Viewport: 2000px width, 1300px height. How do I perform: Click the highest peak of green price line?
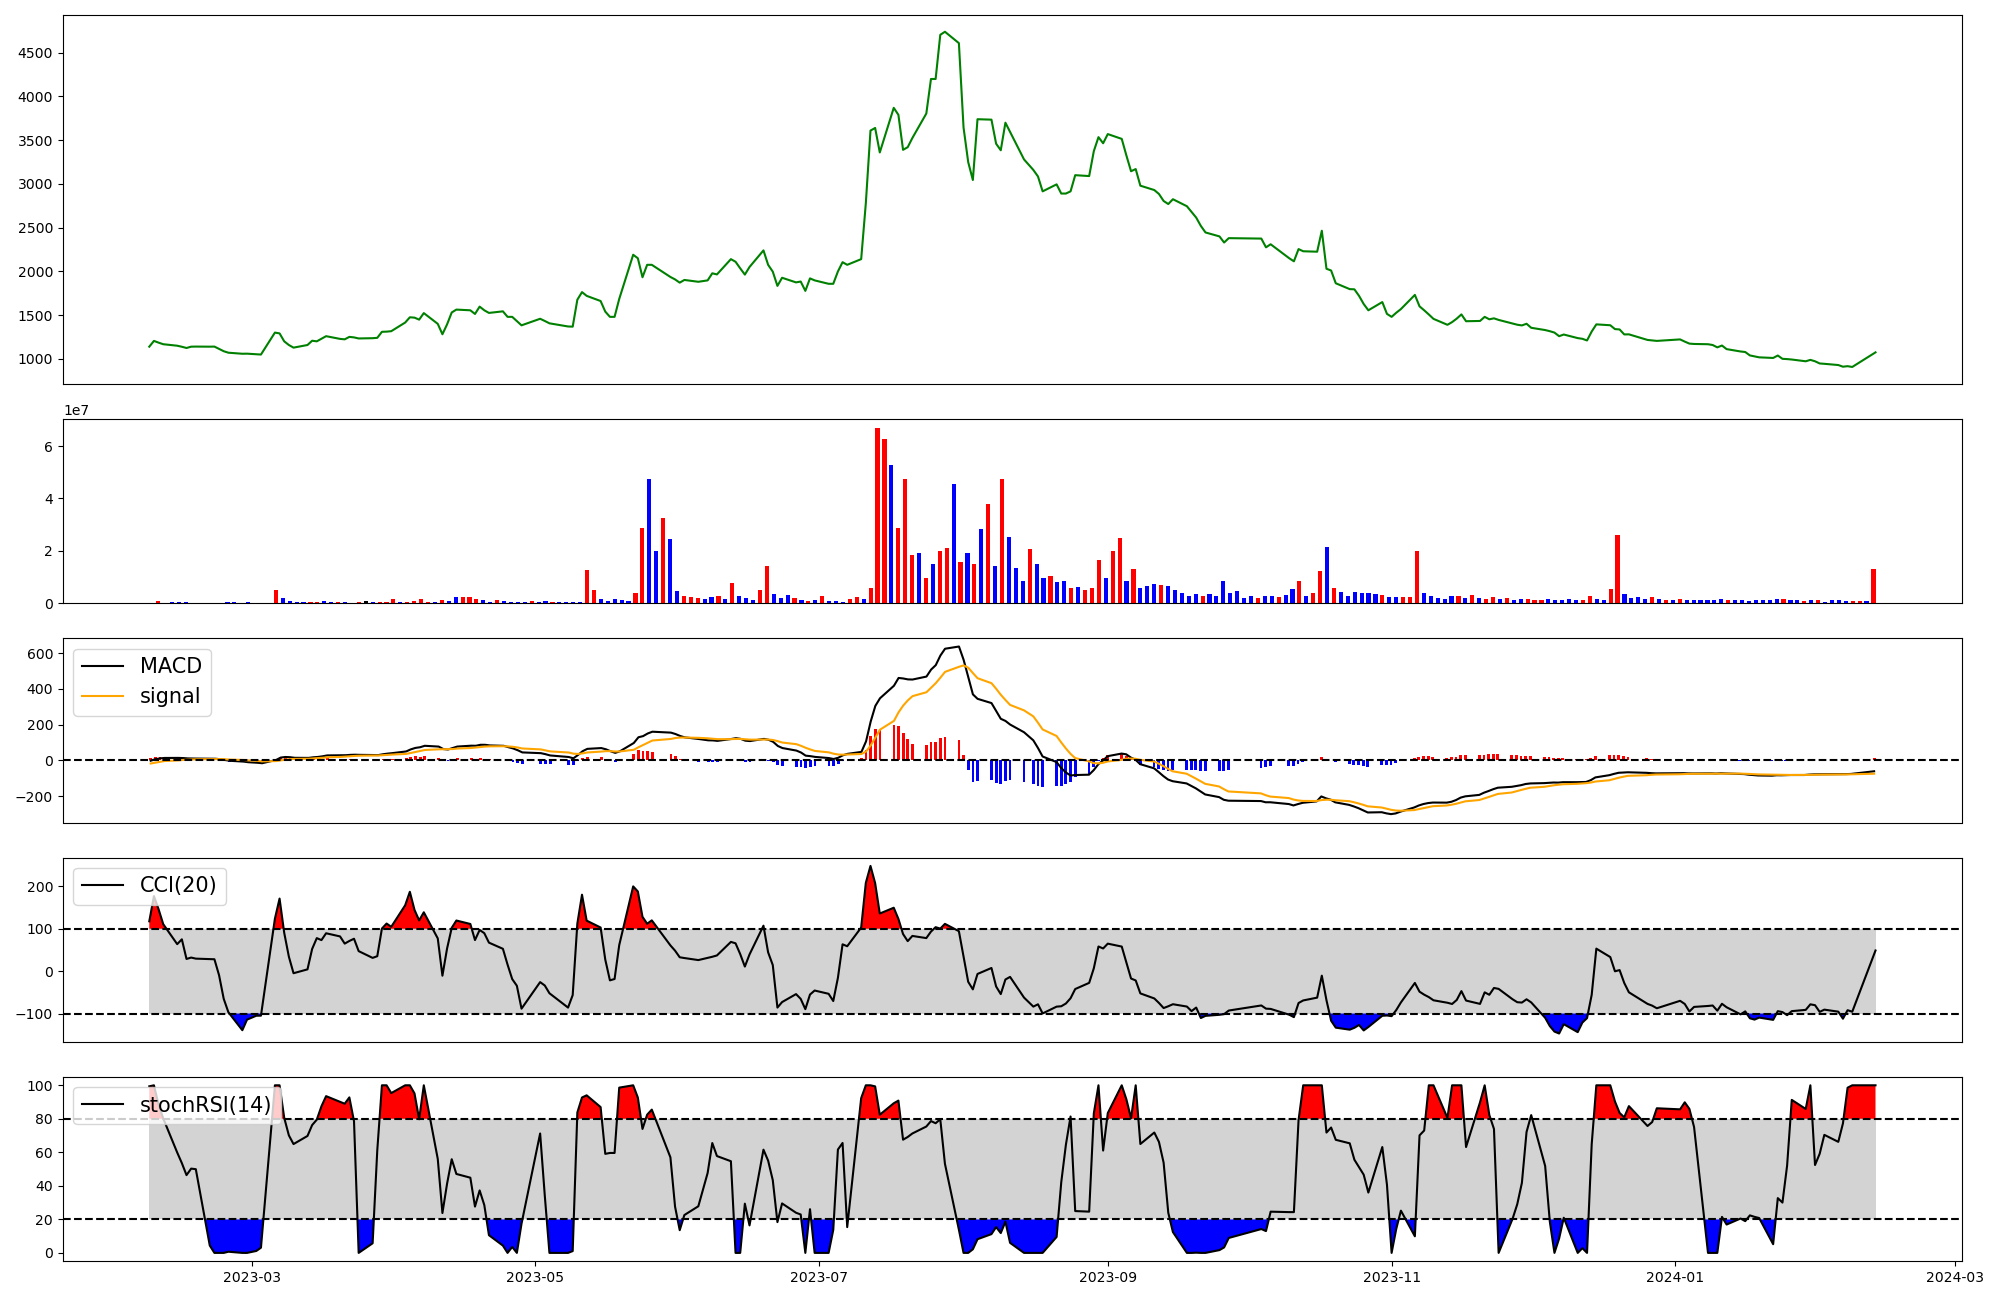(945, 32)
